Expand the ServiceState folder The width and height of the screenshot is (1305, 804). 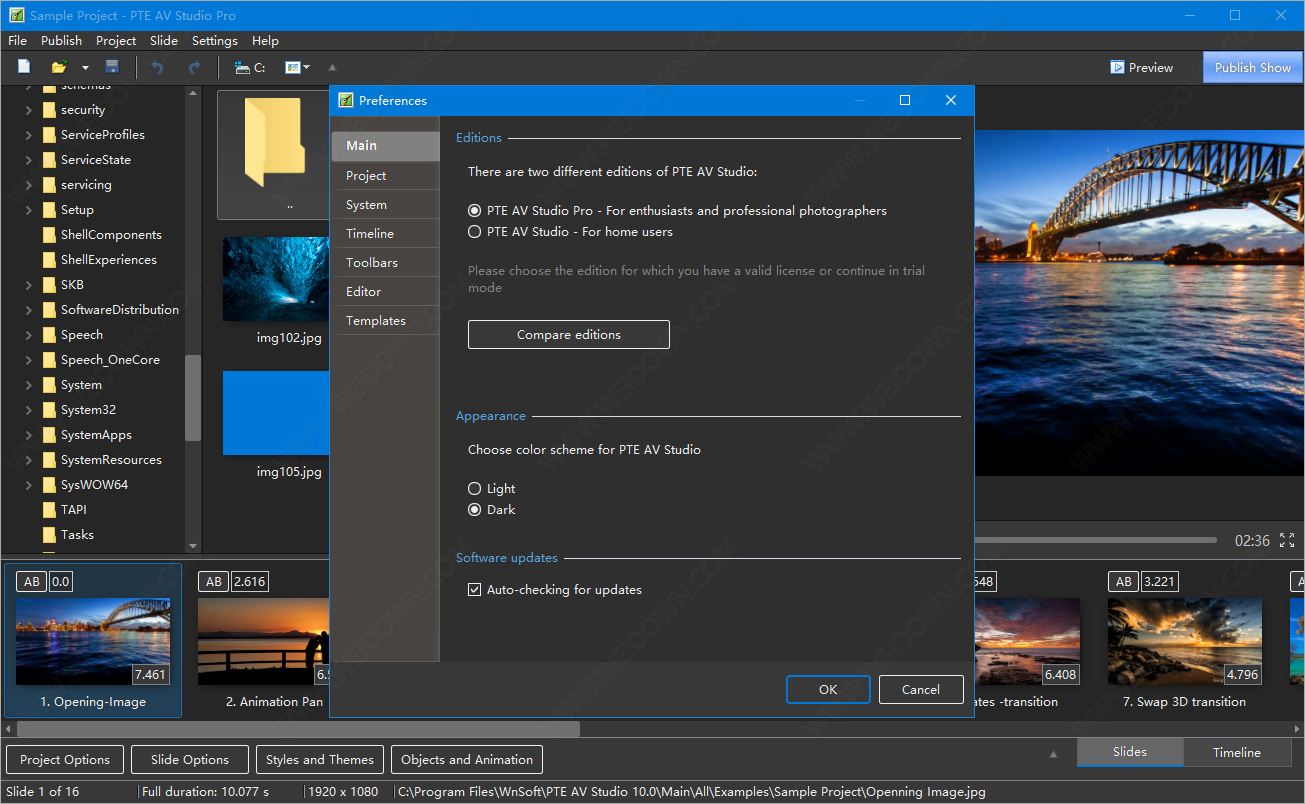coord(29,160)
